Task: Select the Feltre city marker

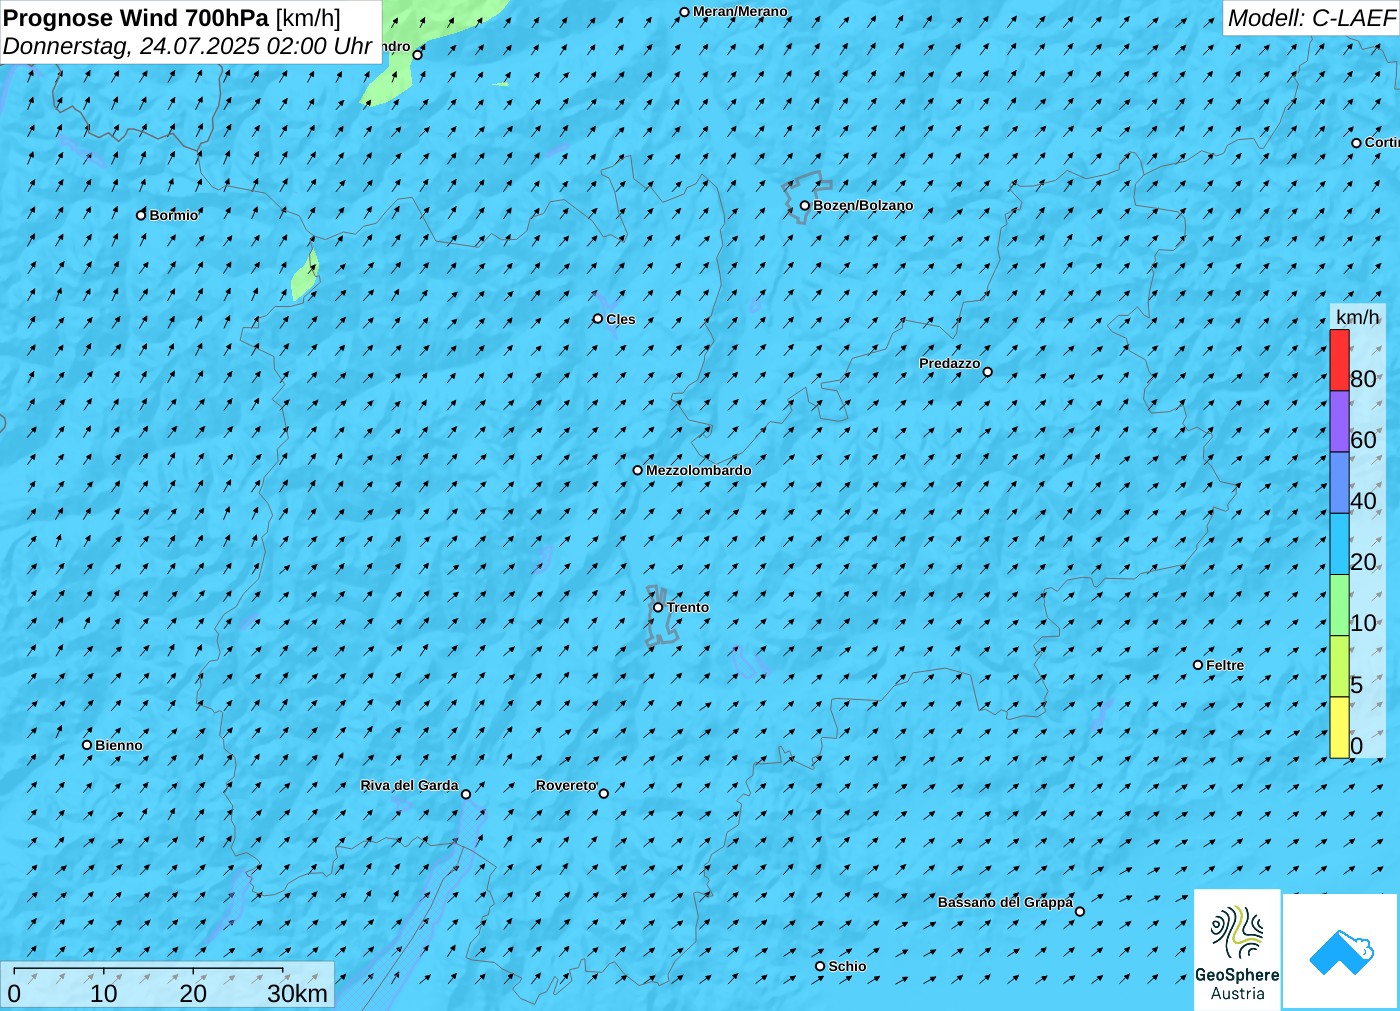Action: click(x=1198, y=665)
